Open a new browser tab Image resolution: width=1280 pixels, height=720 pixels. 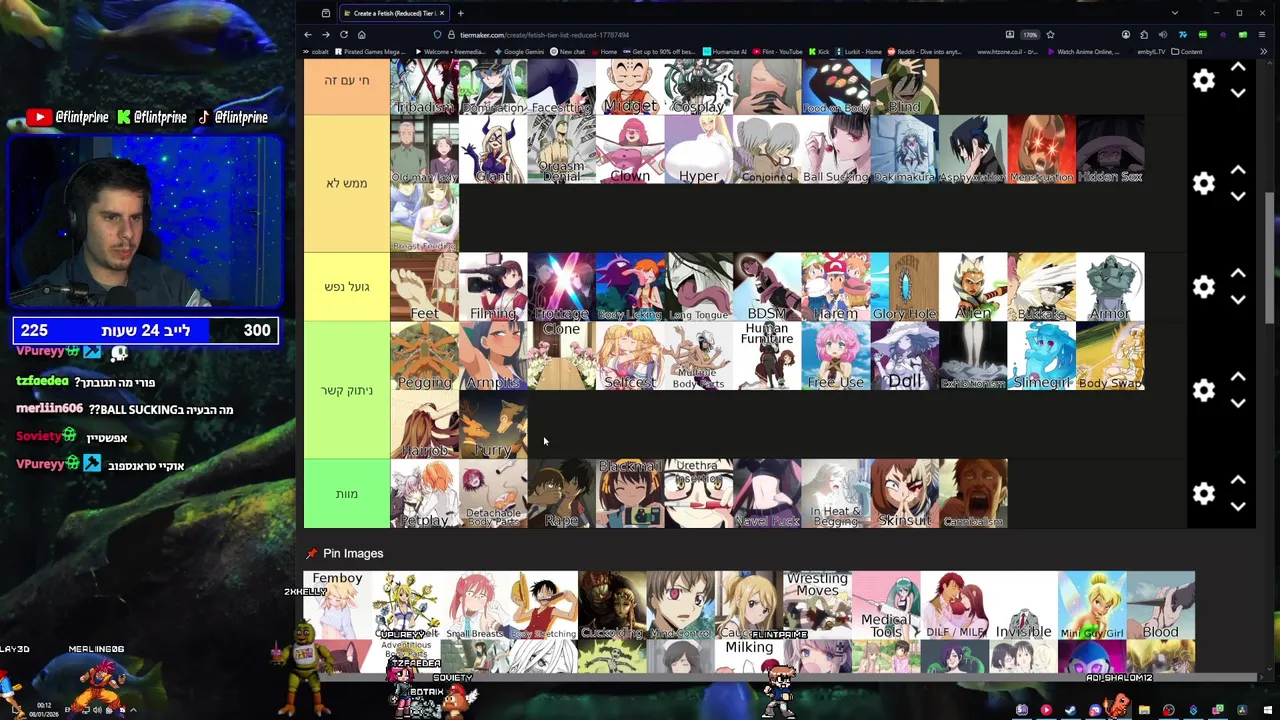[x=460, y=13]
